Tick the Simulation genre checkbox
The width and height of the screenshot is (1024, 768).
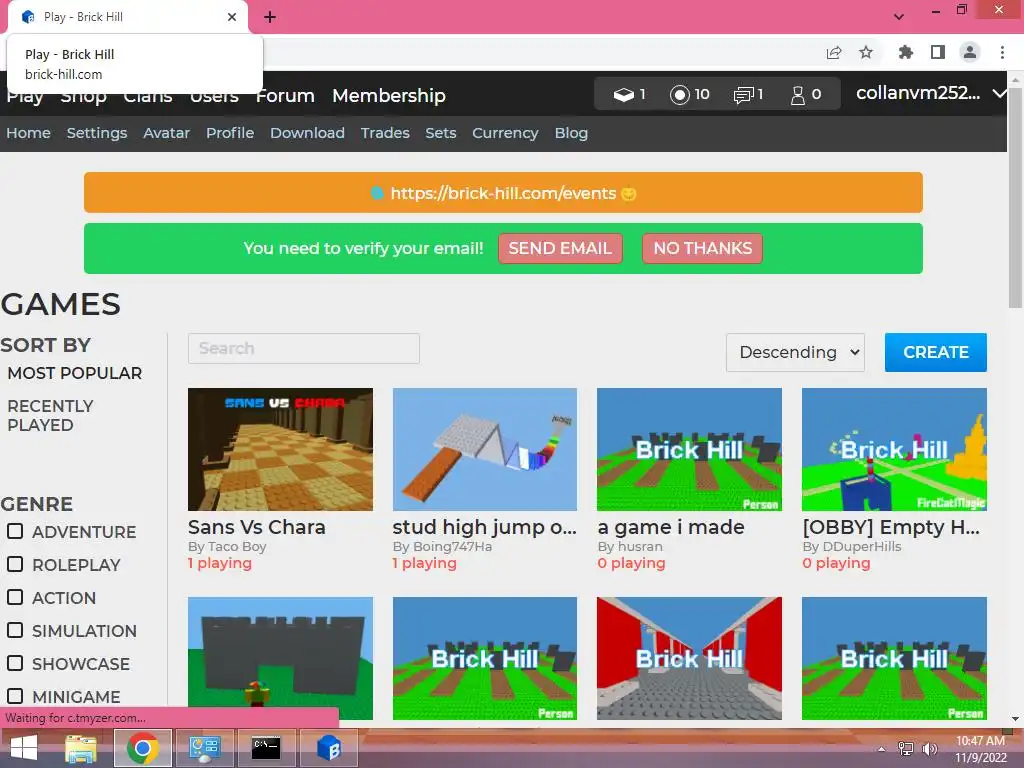click(x=15, y=630)
